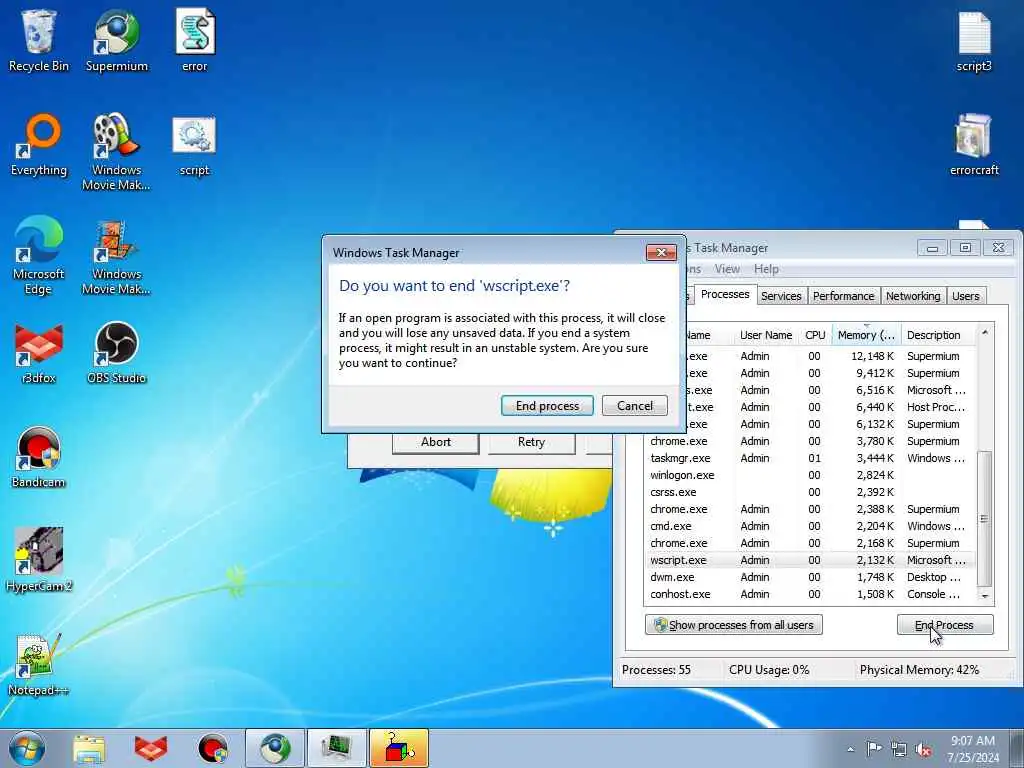The width and height of the screenshot is (1024, 768).
Task: Sort processes by Description column
Action: click(x=939, y=335)
